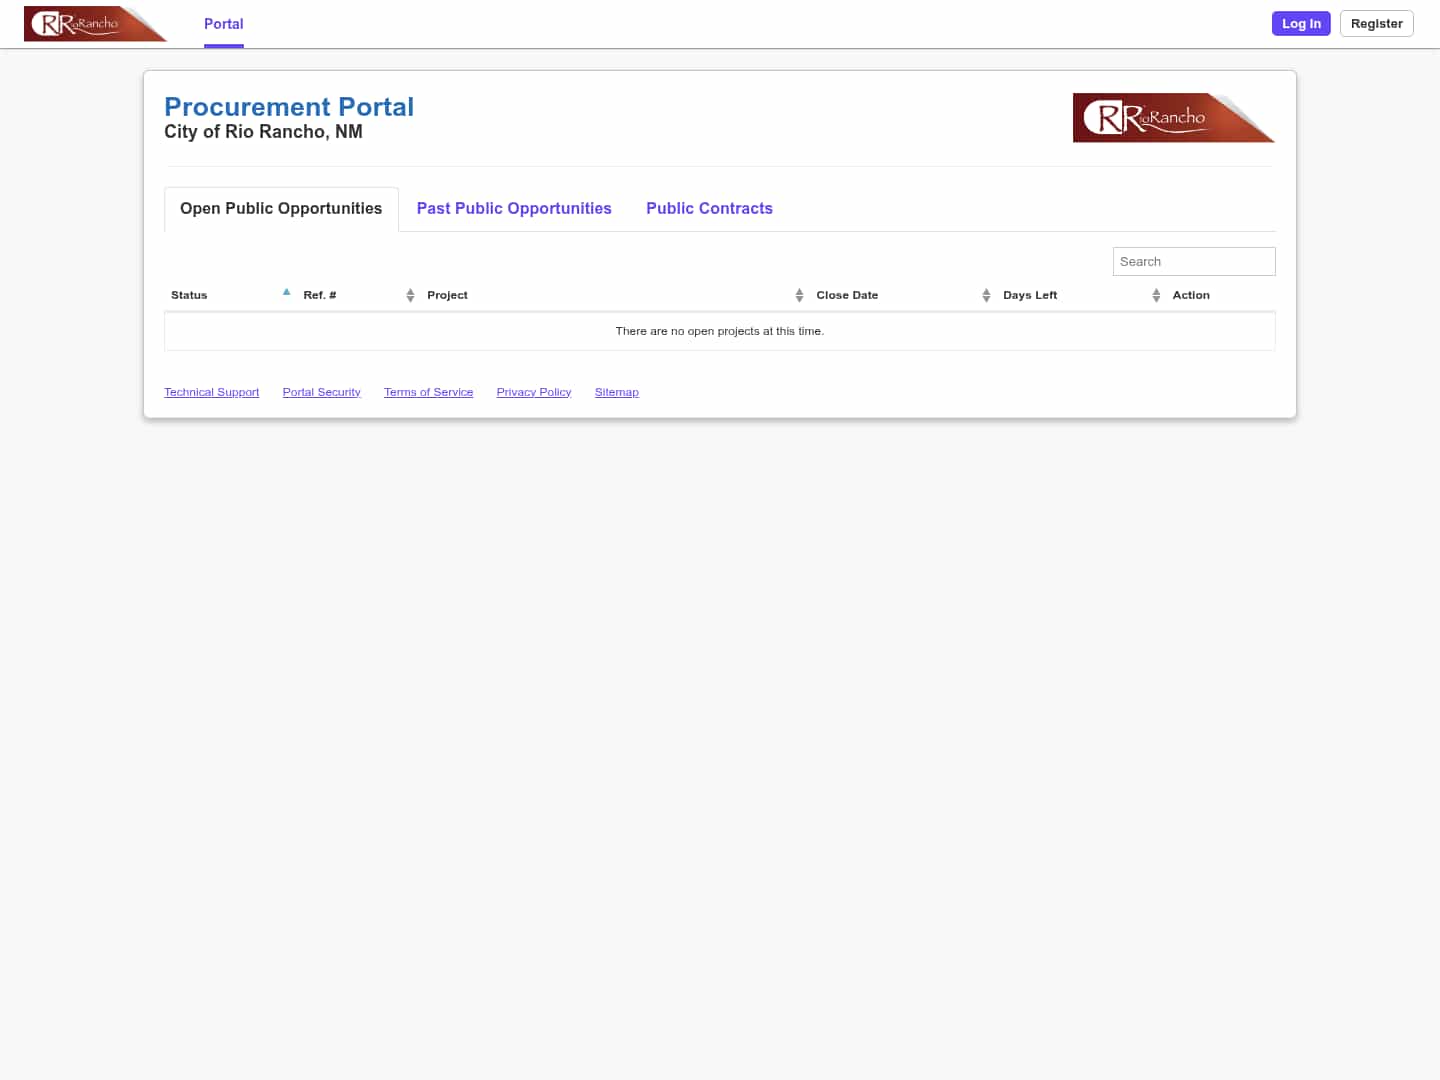The height and width of the screenshot is (1080, 1440).
Task: Open the Sitemap link
Action: pyautogui.click(x=616, y=392)
